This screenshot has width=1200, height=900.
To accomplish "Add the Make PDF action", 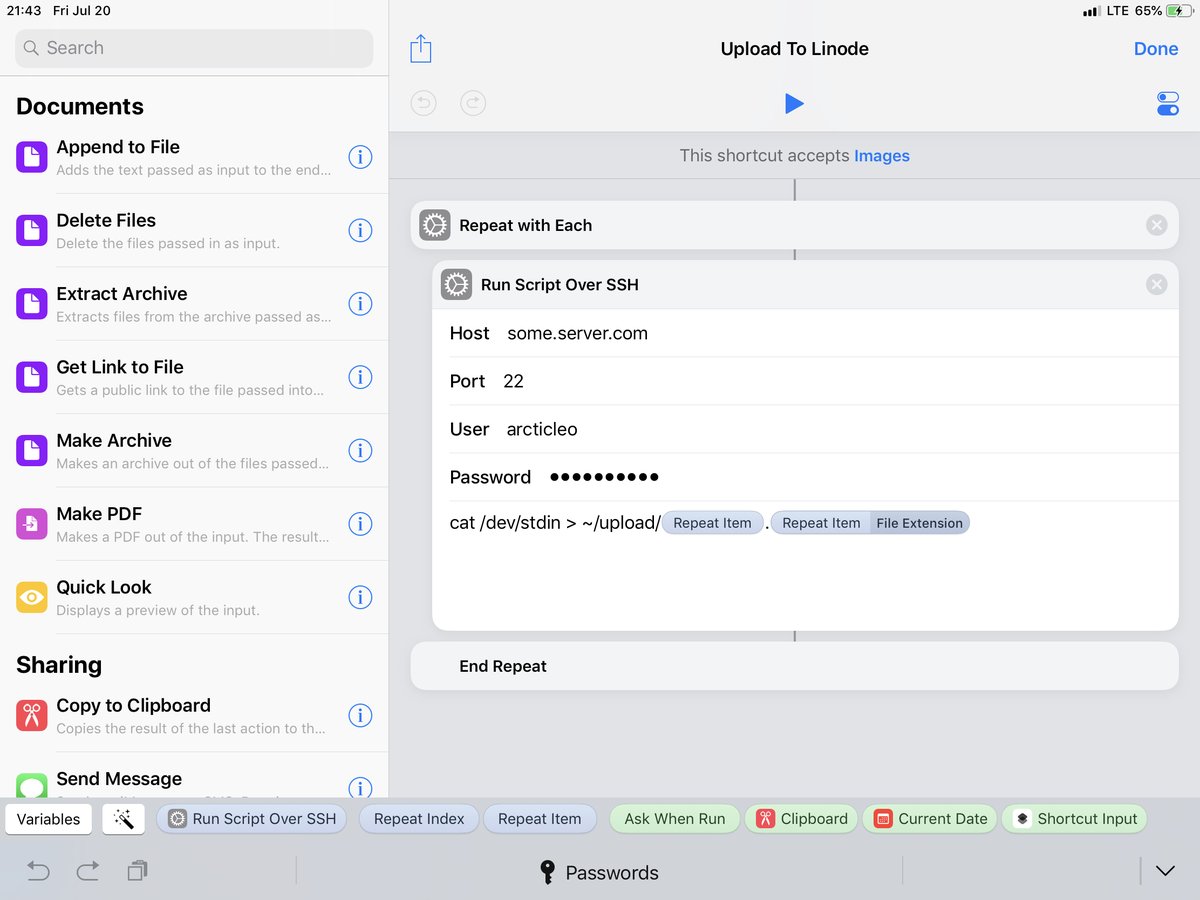I will tap(194, 524).
